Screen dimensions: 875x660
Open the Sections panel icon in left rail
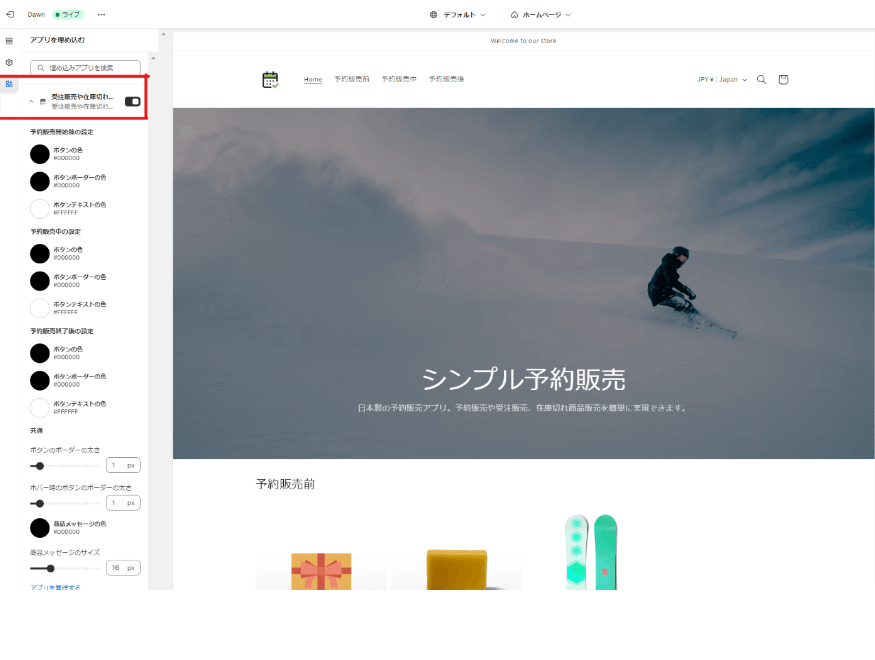(9, 41)
